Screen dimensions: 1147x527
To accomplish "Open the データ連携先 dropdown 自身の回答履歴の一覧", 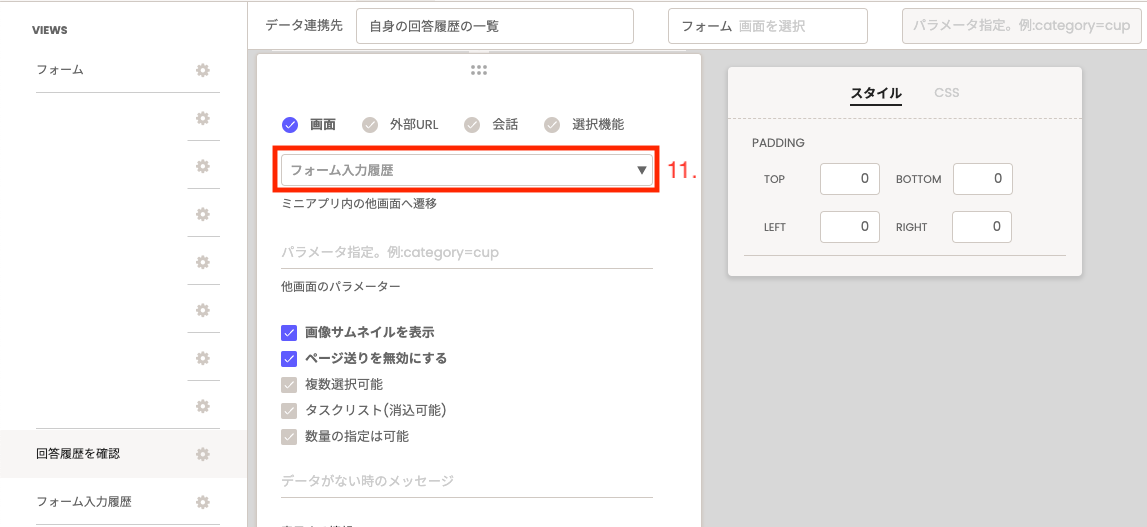I will pyautogui.click(x=494, y=26).
